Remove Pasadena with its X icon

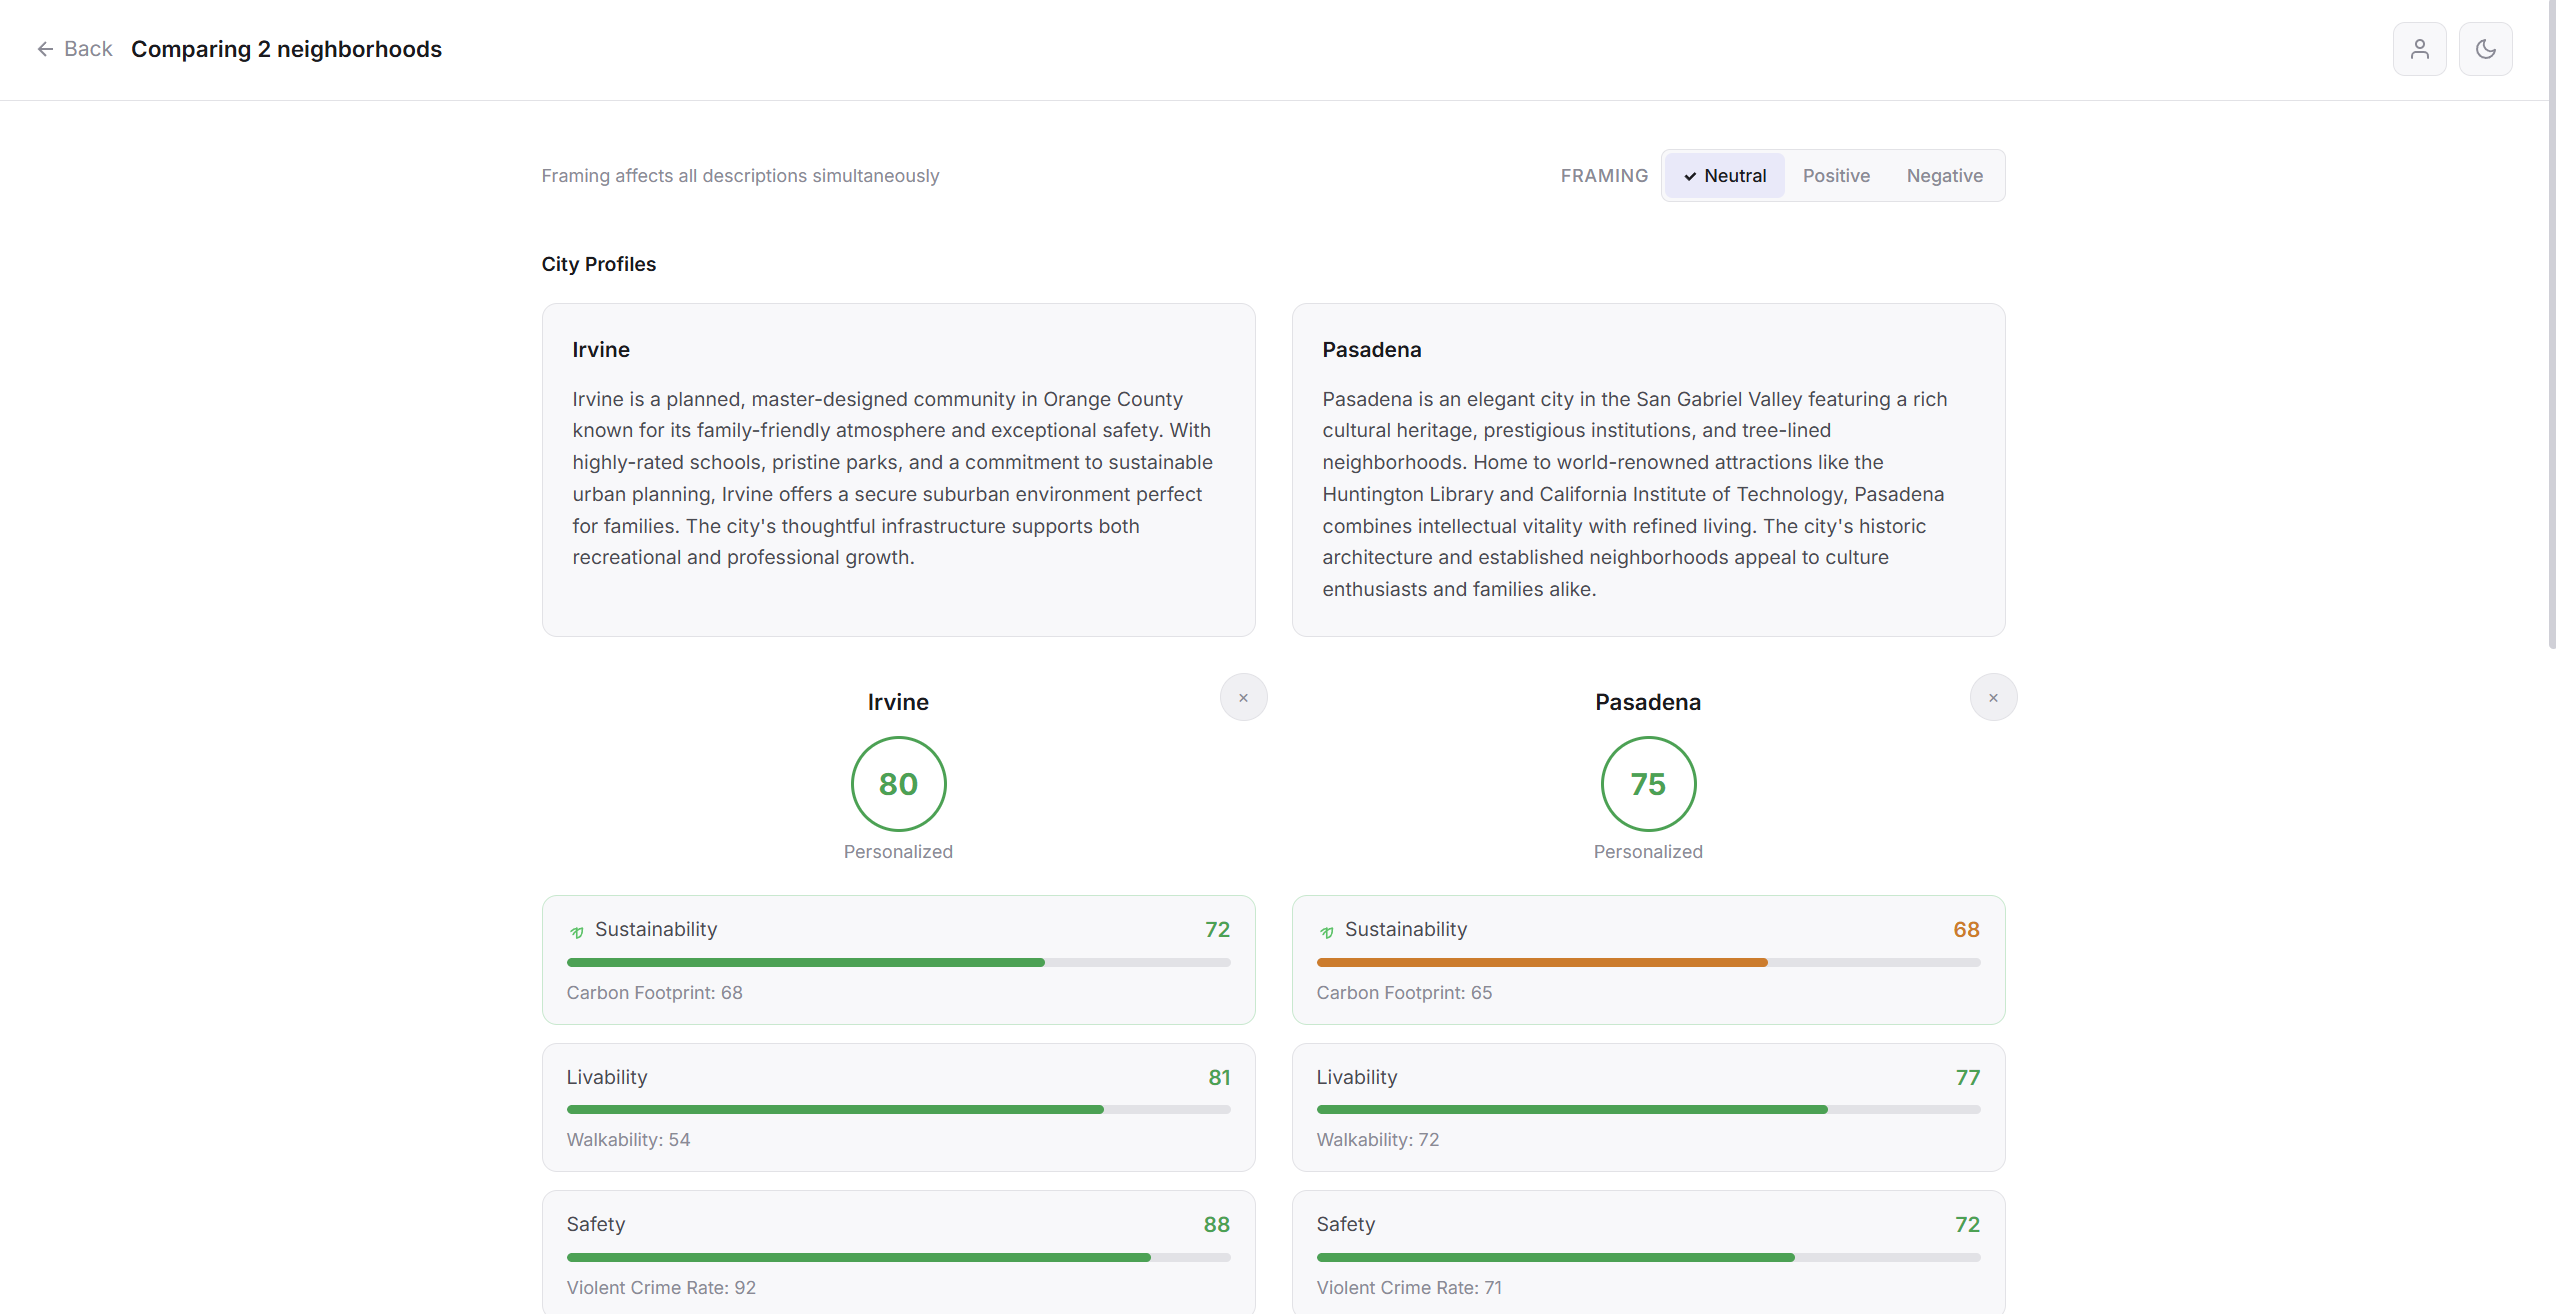point(1993,698)
